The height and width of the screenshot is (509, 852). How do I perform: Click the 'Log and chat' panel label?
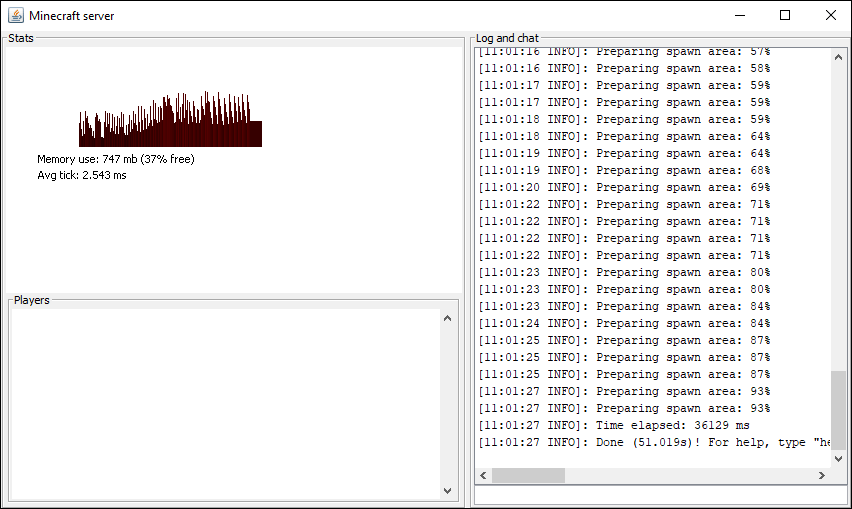(507, 38)
